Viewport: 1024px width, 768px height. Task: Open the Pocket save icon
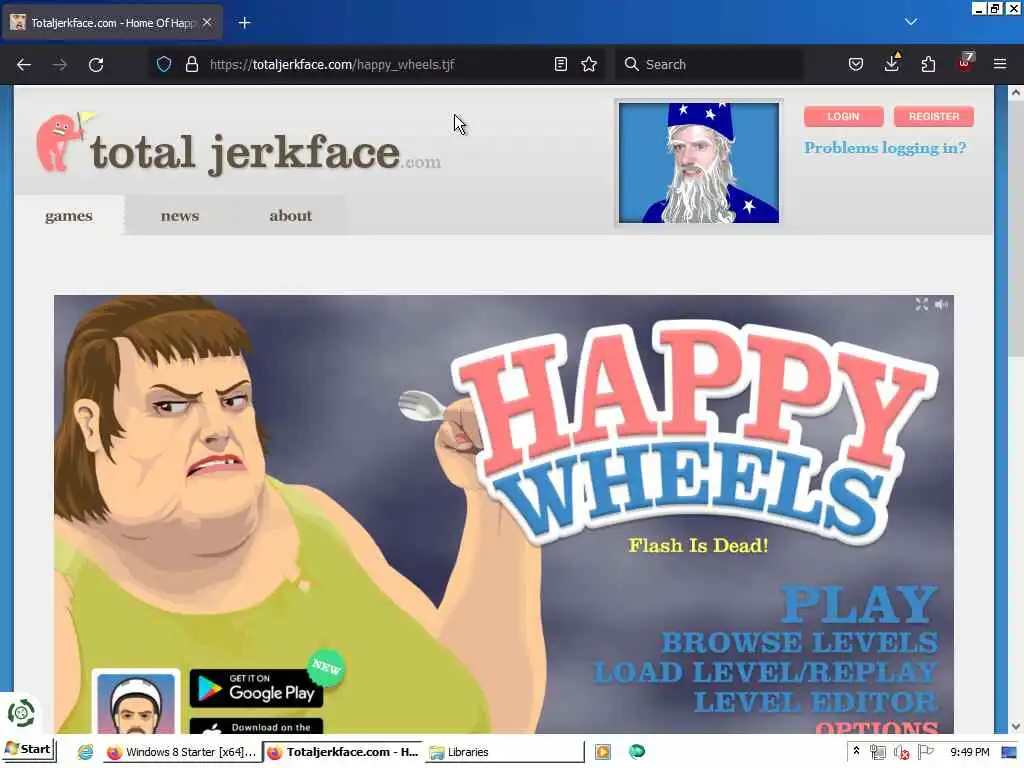pos(856,64)
